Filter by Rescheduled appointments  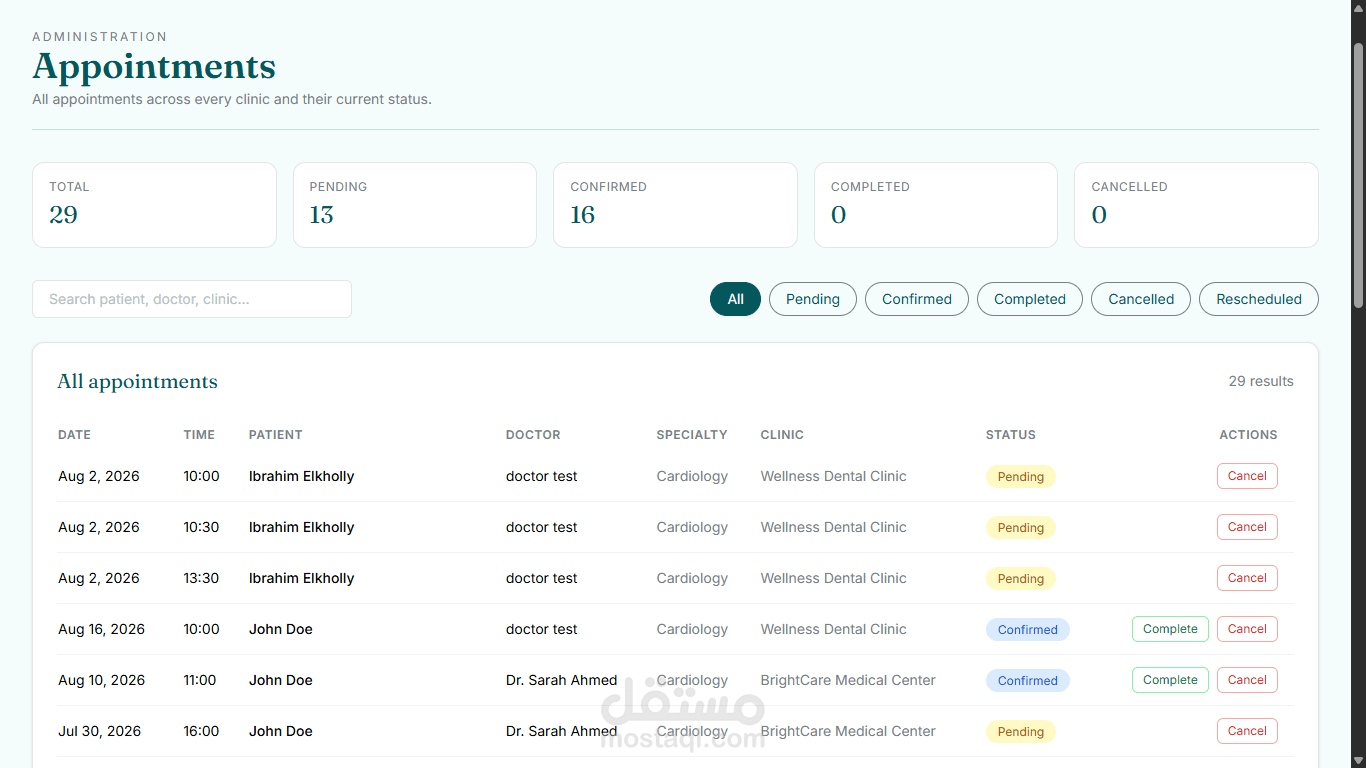click(1259, 299)
